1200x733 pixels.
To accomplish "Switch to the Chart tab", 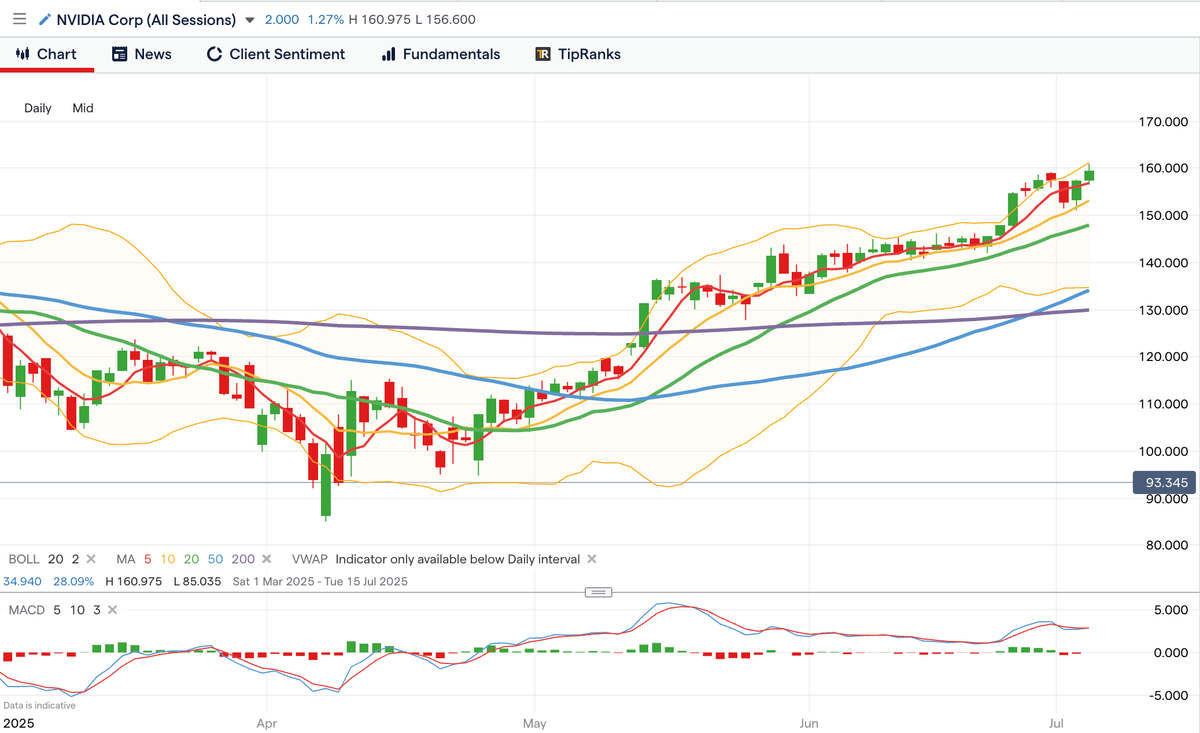I will pos(46,54).
